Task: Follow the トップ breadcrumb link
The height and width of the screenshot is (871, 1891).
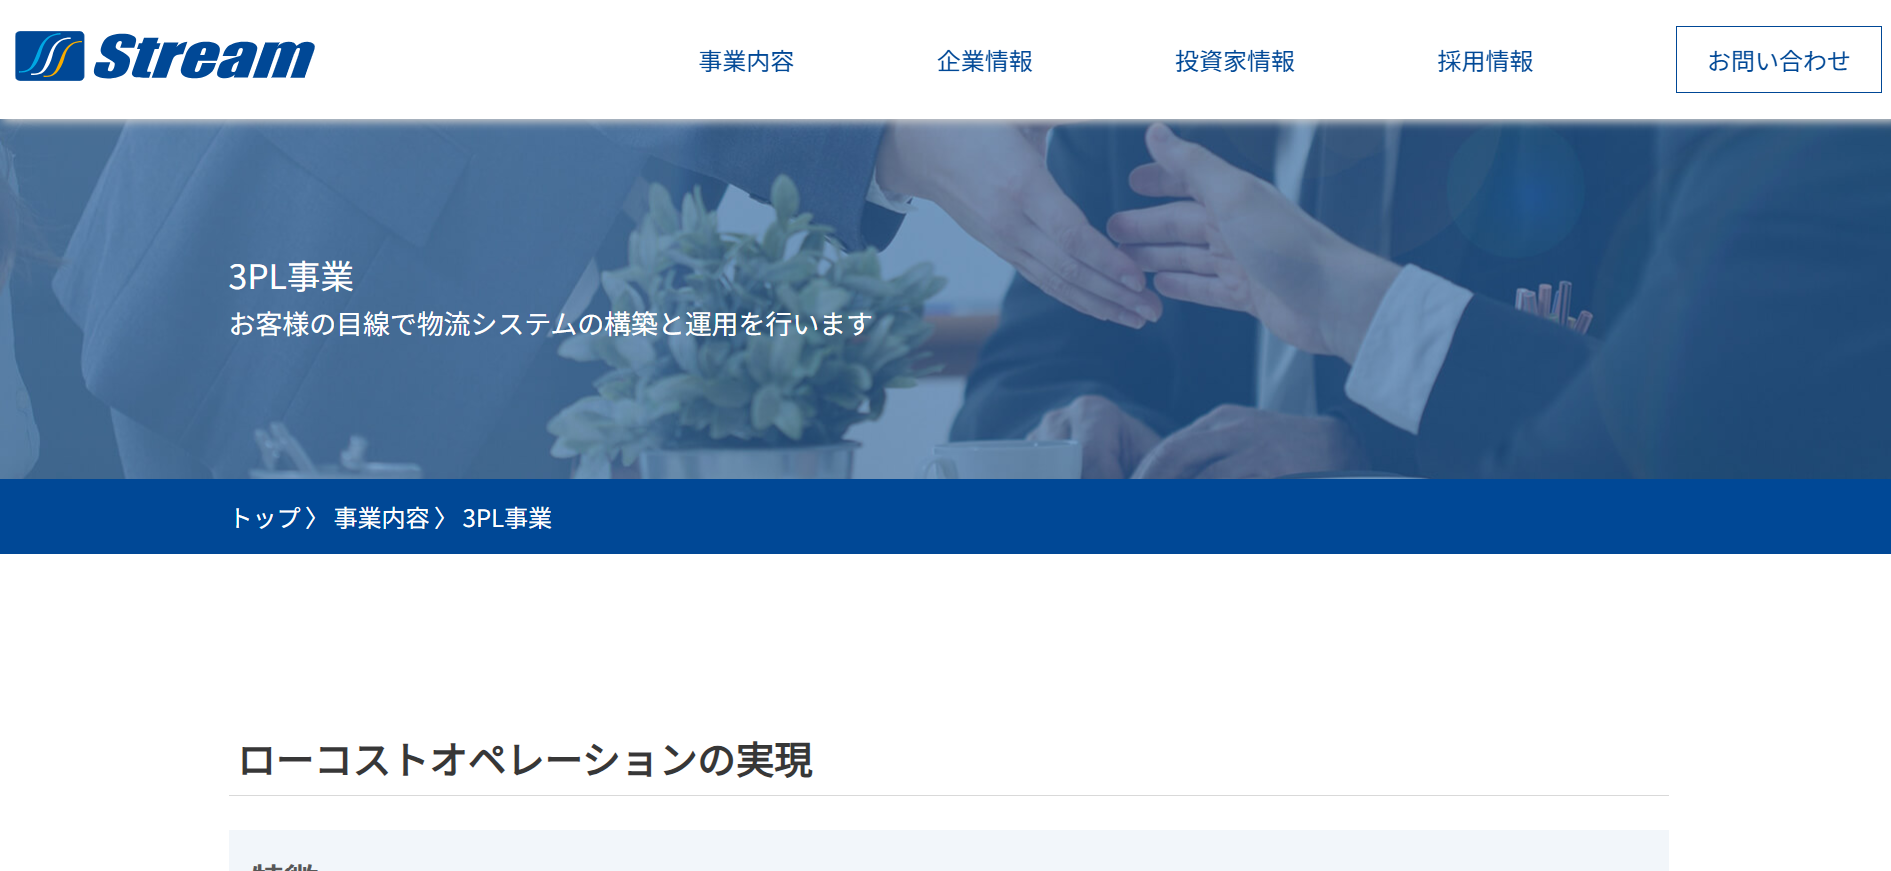Action: pyautogui.click(x=266, y=518)
